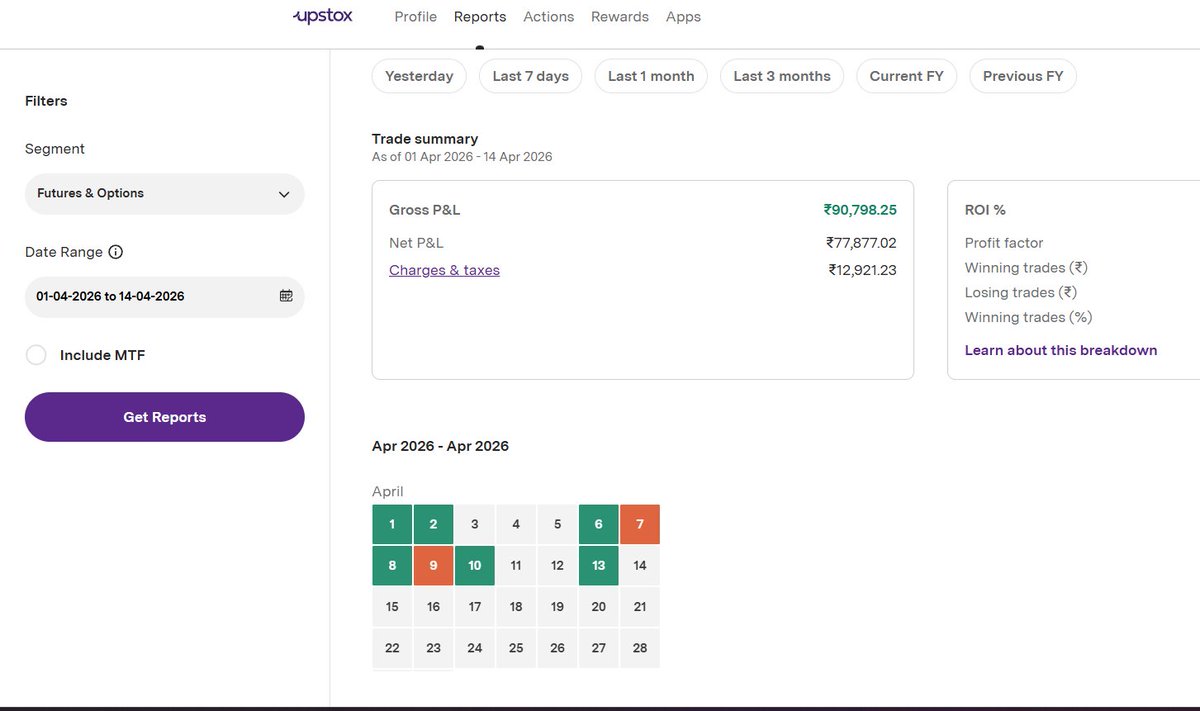
Task: Select April 15 calendar cell
Action: pos(392,607)
